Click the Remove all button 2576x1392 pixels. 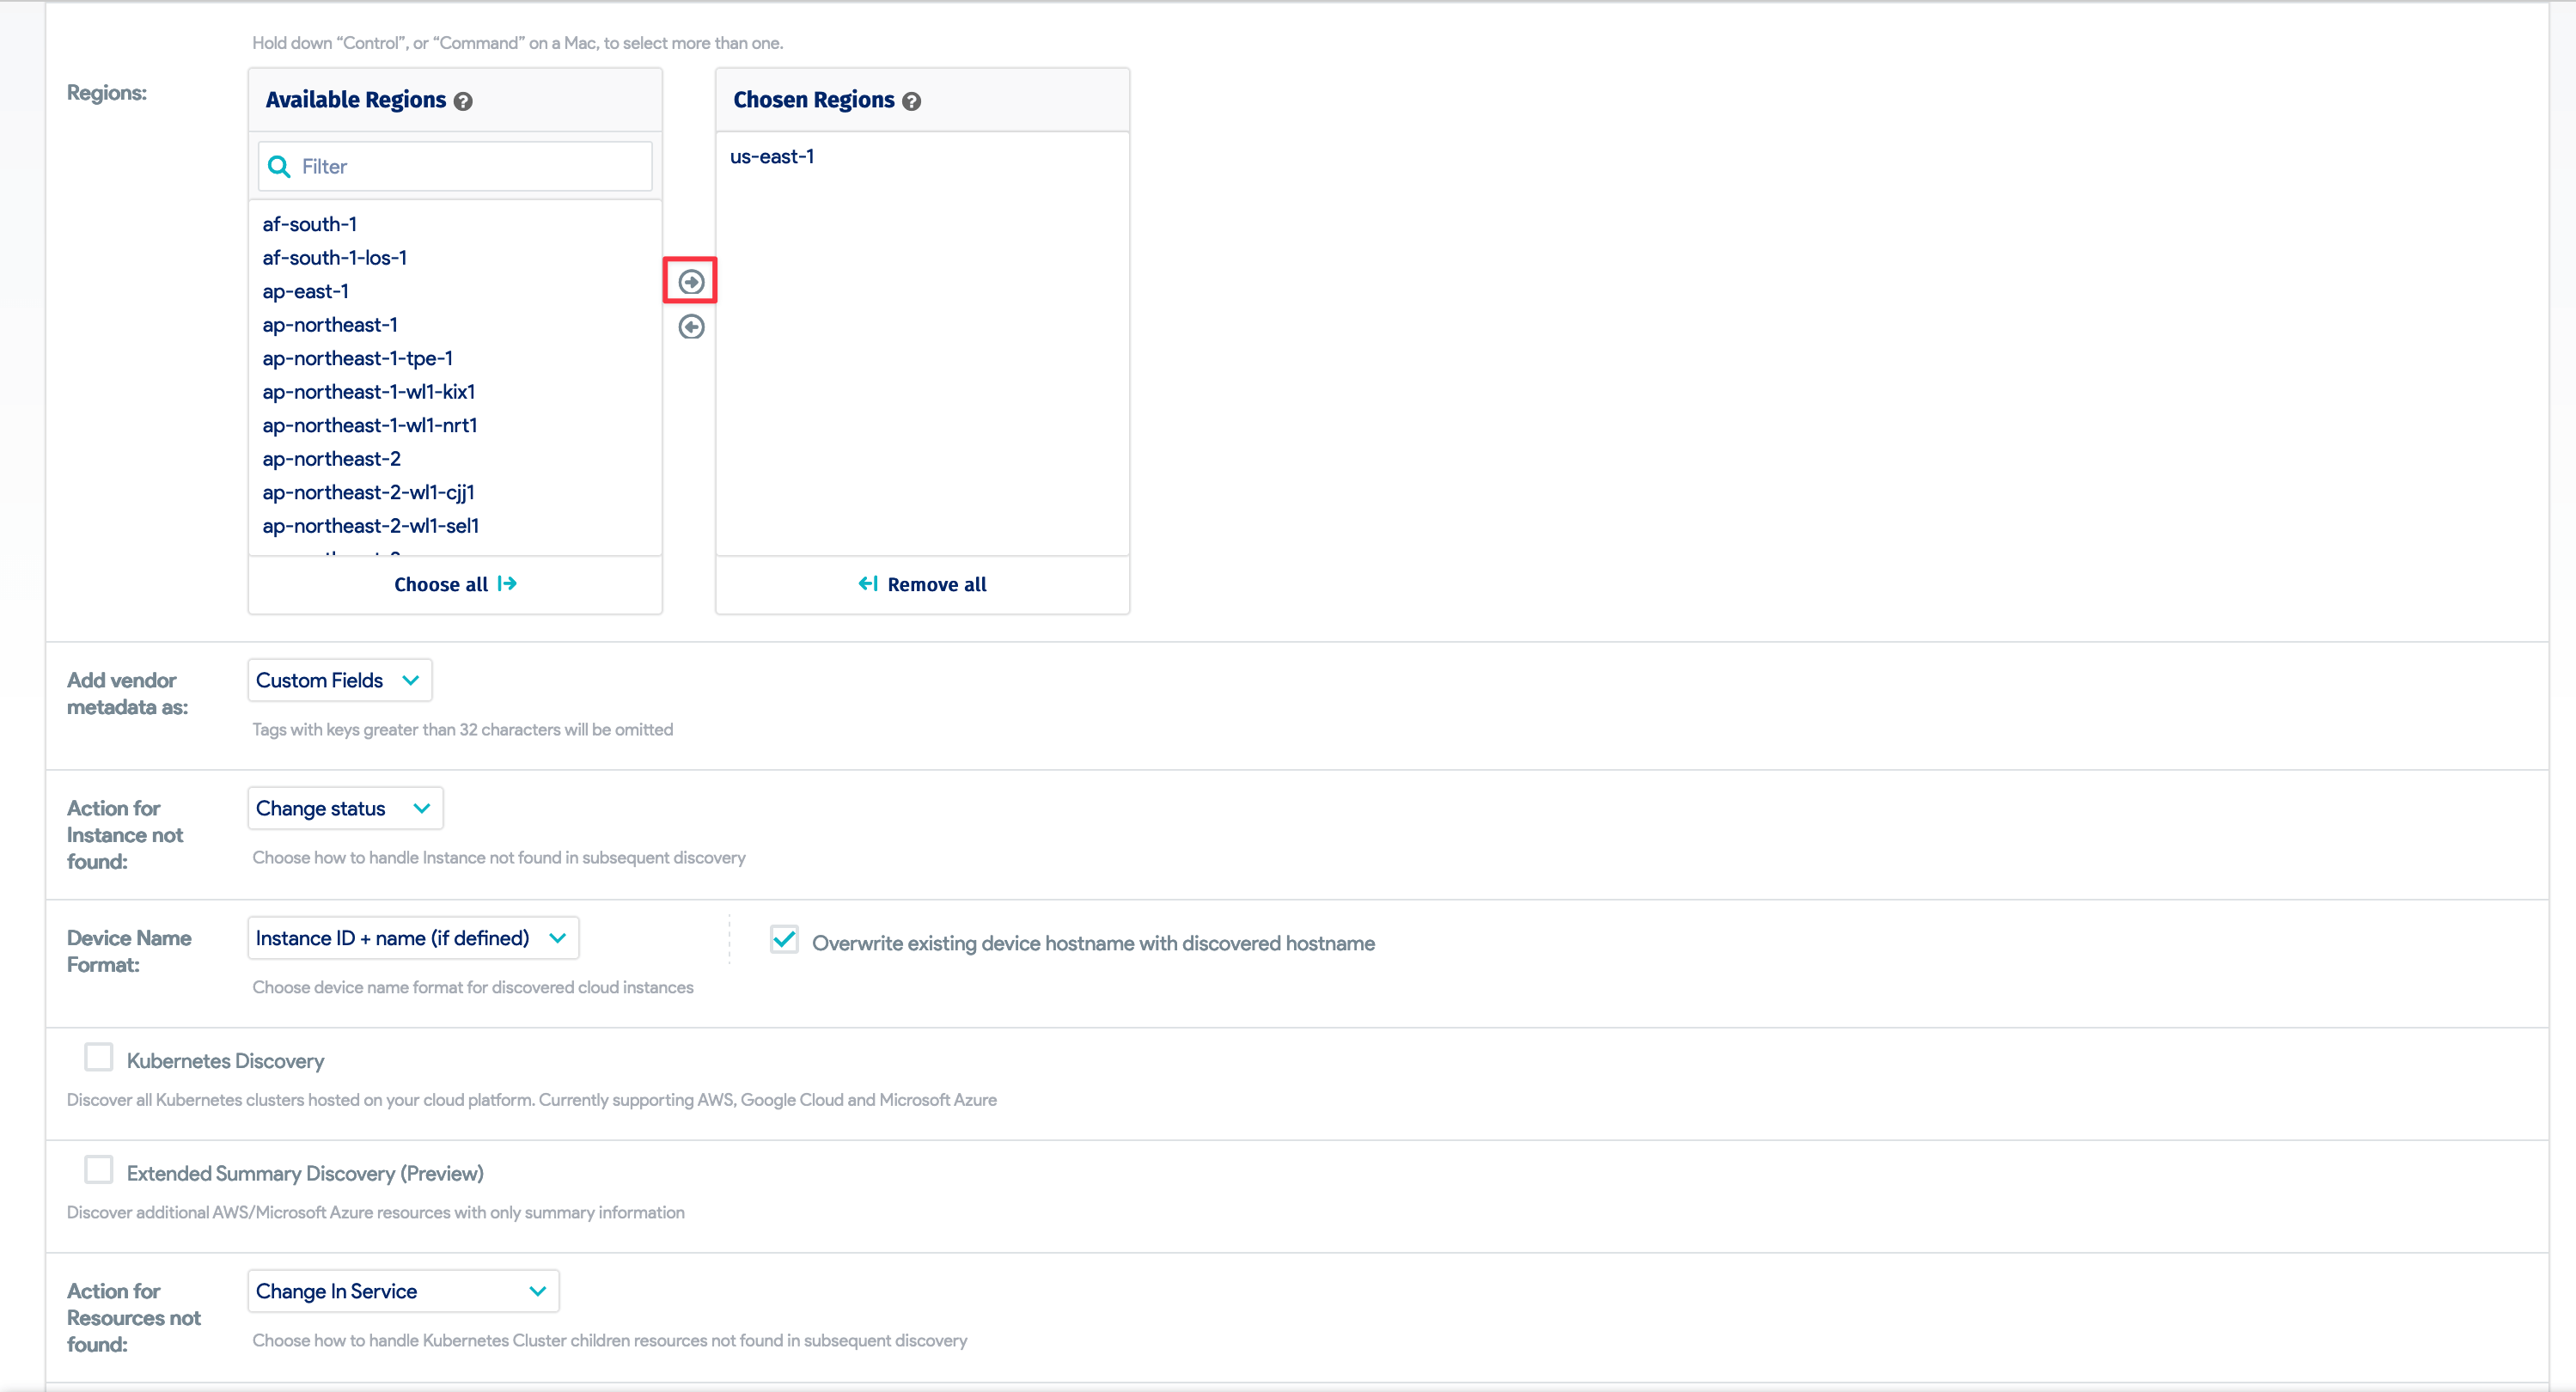point(922,584)
